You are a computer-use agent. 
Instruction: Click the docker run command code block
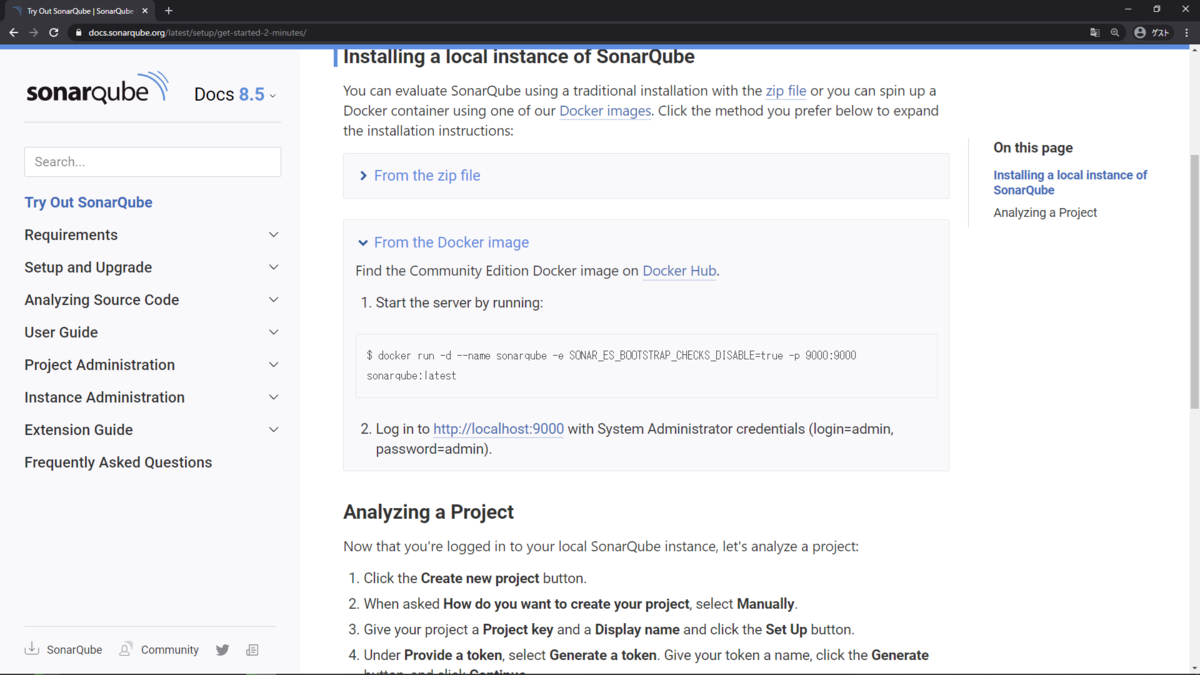(646, 365)
